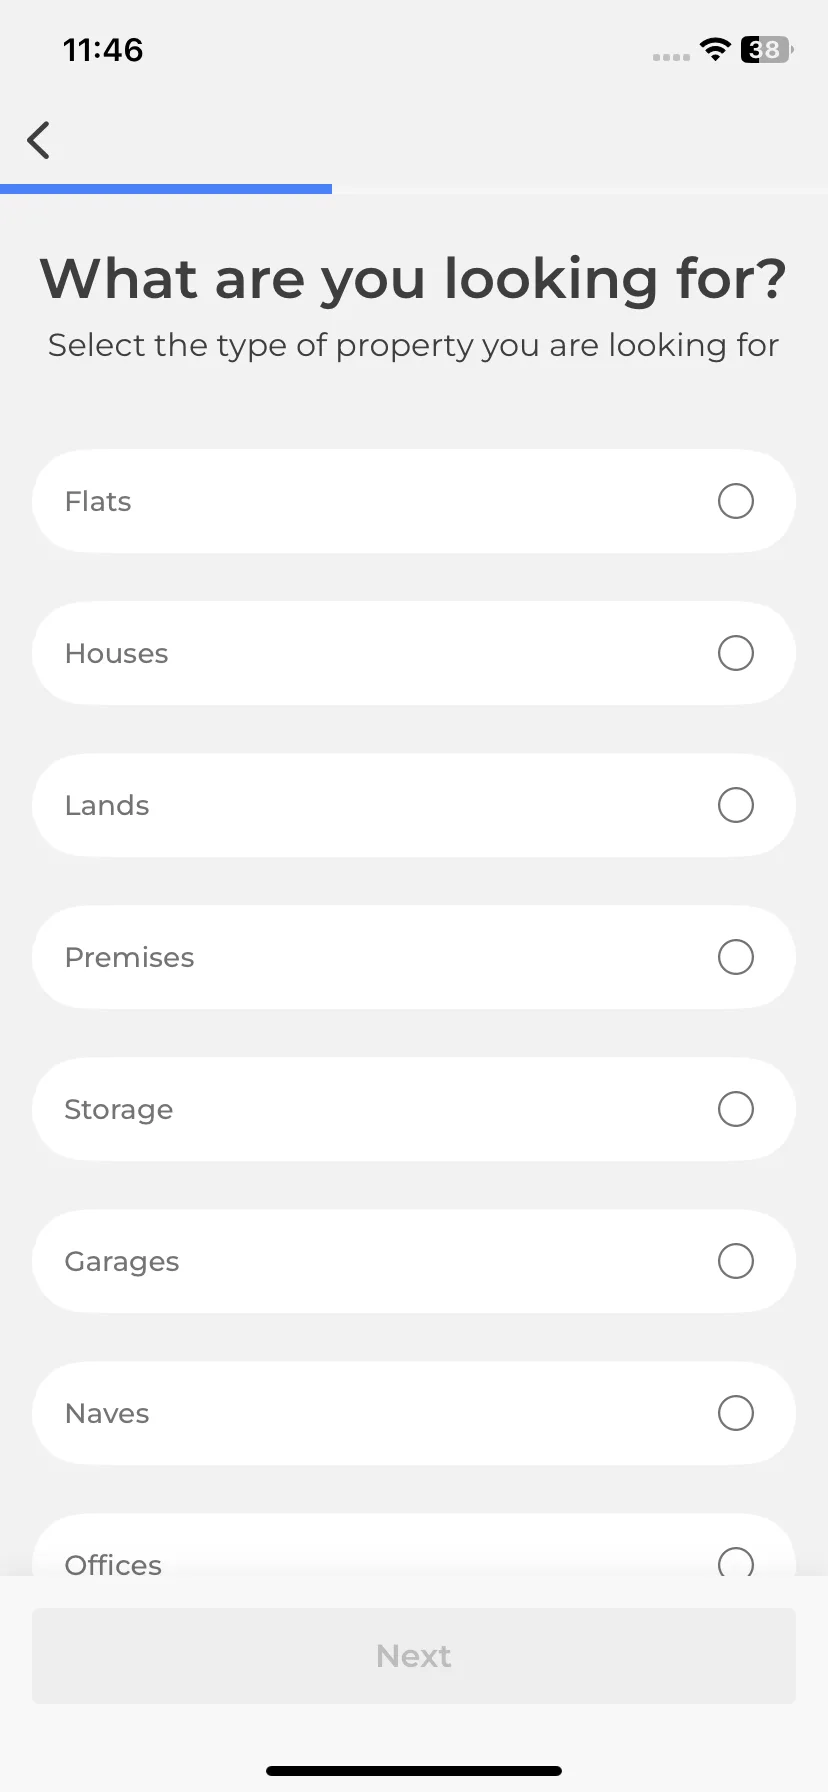This screenshot has height=1792, width=828.
Task: Tap the Garages option label
Action: 122,1262
